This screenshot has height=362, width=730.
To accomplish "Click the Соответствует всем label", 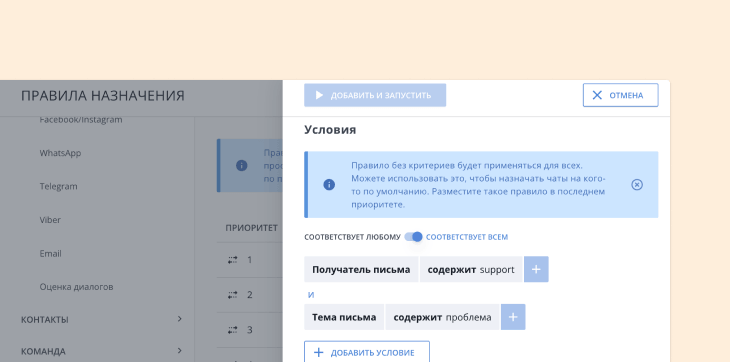I will (466, 237).
